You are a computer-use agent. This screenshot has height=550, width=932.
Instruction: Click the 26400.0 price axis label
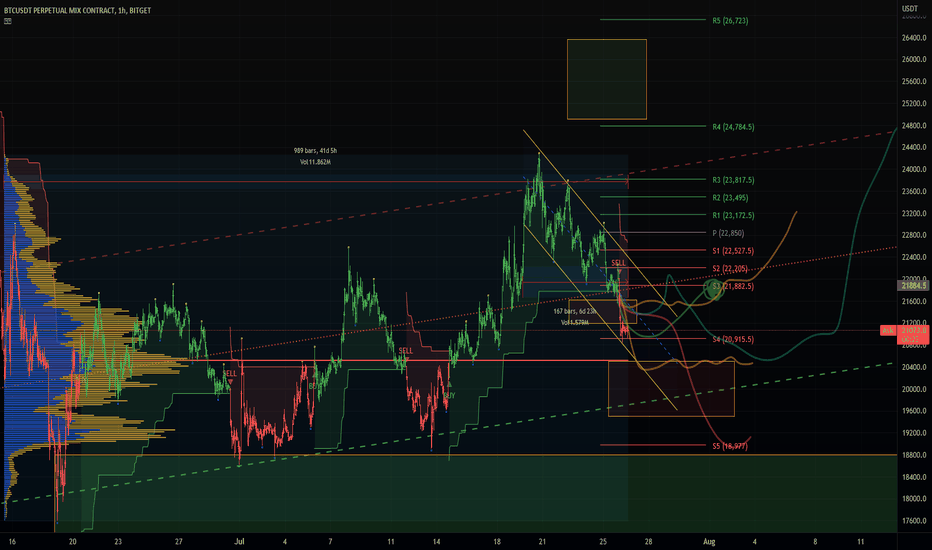pyautogui.click(x=914, y=37)
